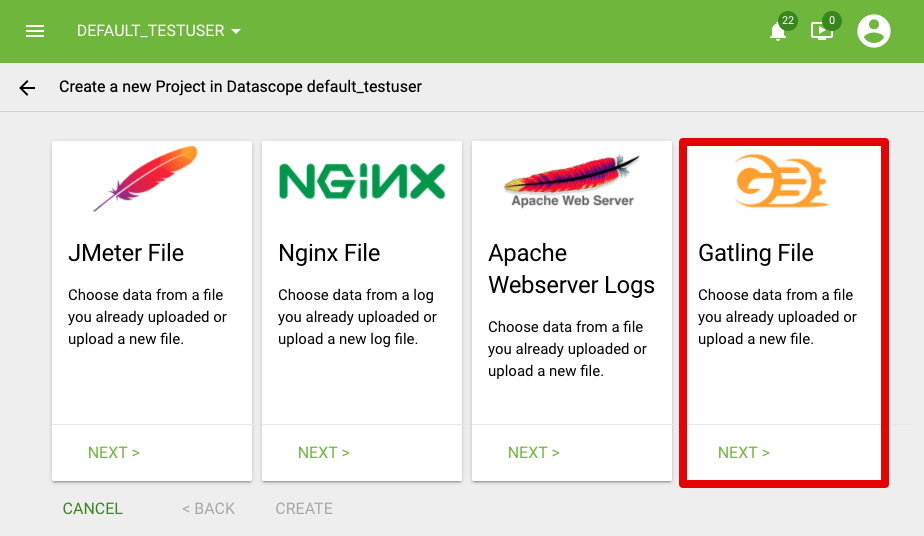Click the Gatling logo image
Viewport: 924px width, 536px height.
click(781, 181)
